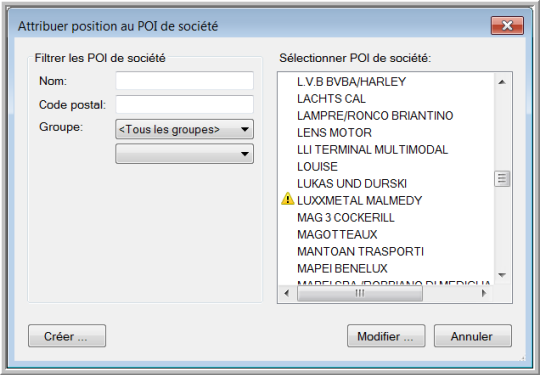Click the horizontal scrollbar thumb
Viewport: 540px width, 375px height.
[360, 293]
